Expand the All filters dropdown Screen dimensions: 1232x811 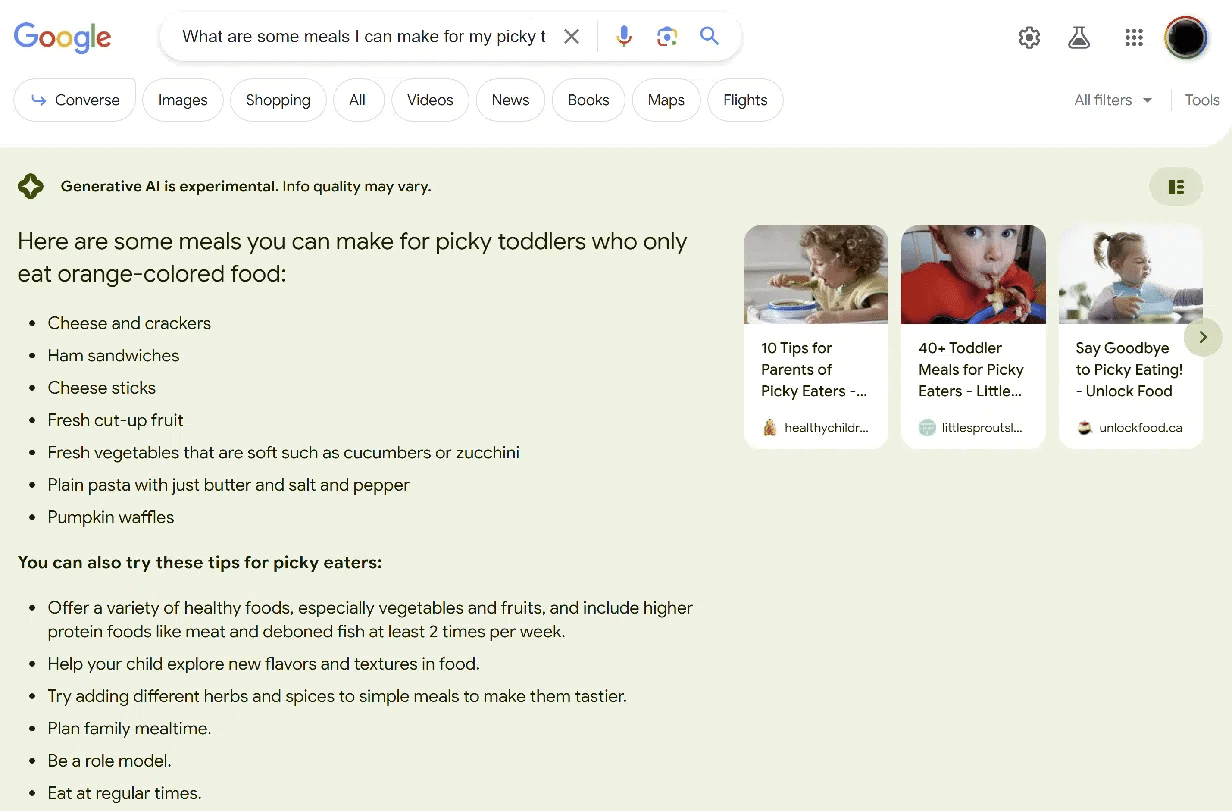coord(1112,100)
